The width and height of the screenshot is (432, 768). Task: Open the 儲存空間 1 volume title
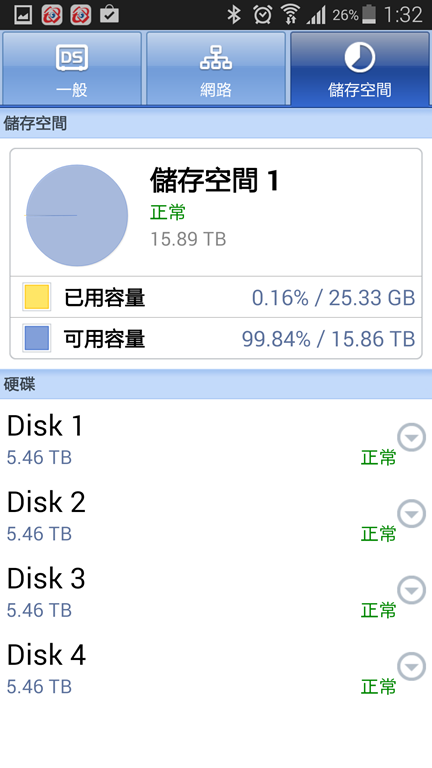click(x=215, y=180)
